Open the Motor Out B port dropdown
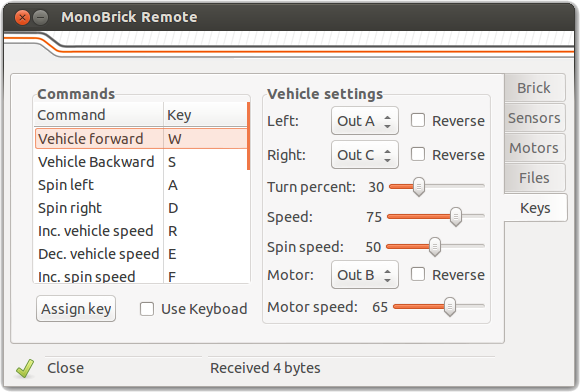Screen dimensions: 580x392 [x=365, y=275]
